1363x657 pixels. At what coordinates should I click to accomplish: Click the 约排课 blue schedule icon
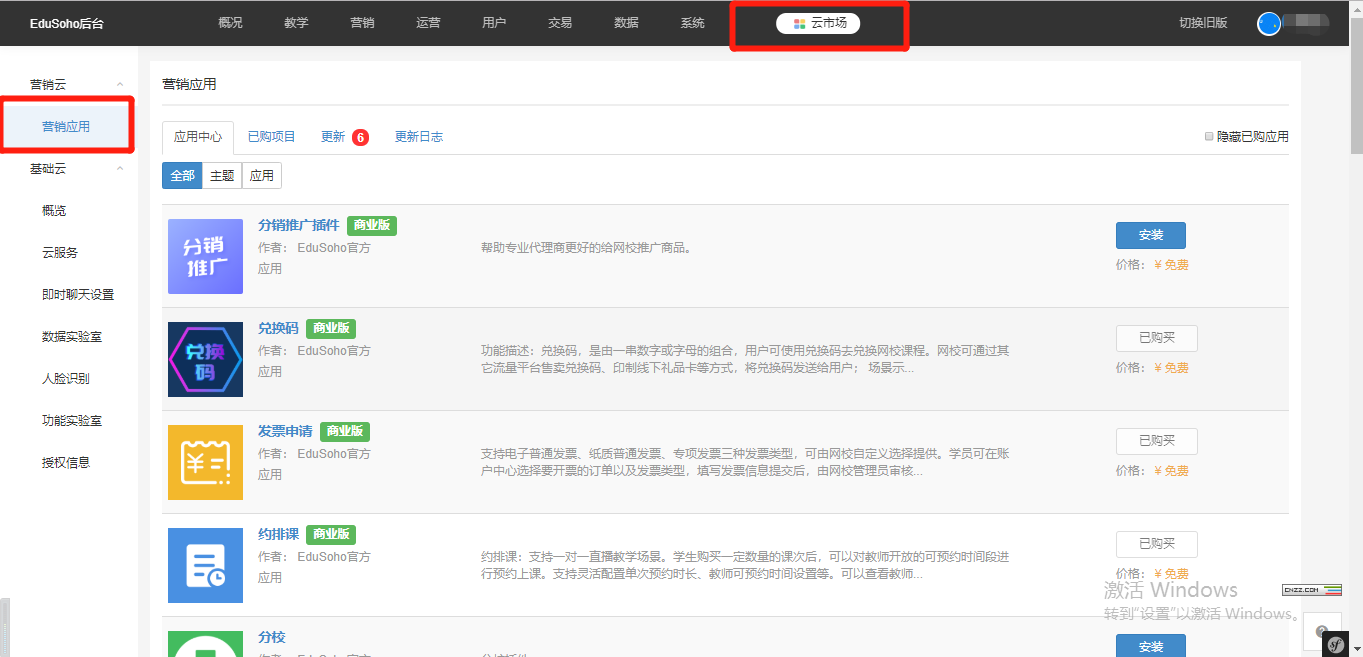coord(205,565)
